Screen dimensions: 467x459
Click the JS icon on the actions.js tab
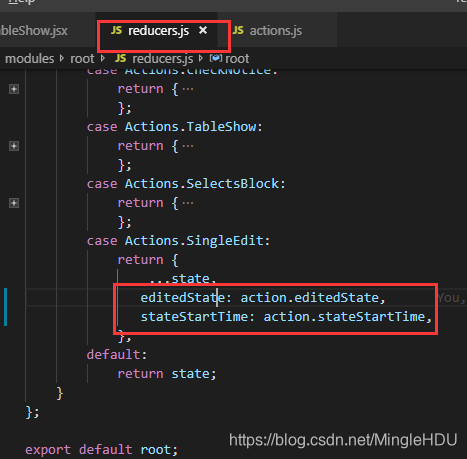pyautogui.click(x=238, y=30)
